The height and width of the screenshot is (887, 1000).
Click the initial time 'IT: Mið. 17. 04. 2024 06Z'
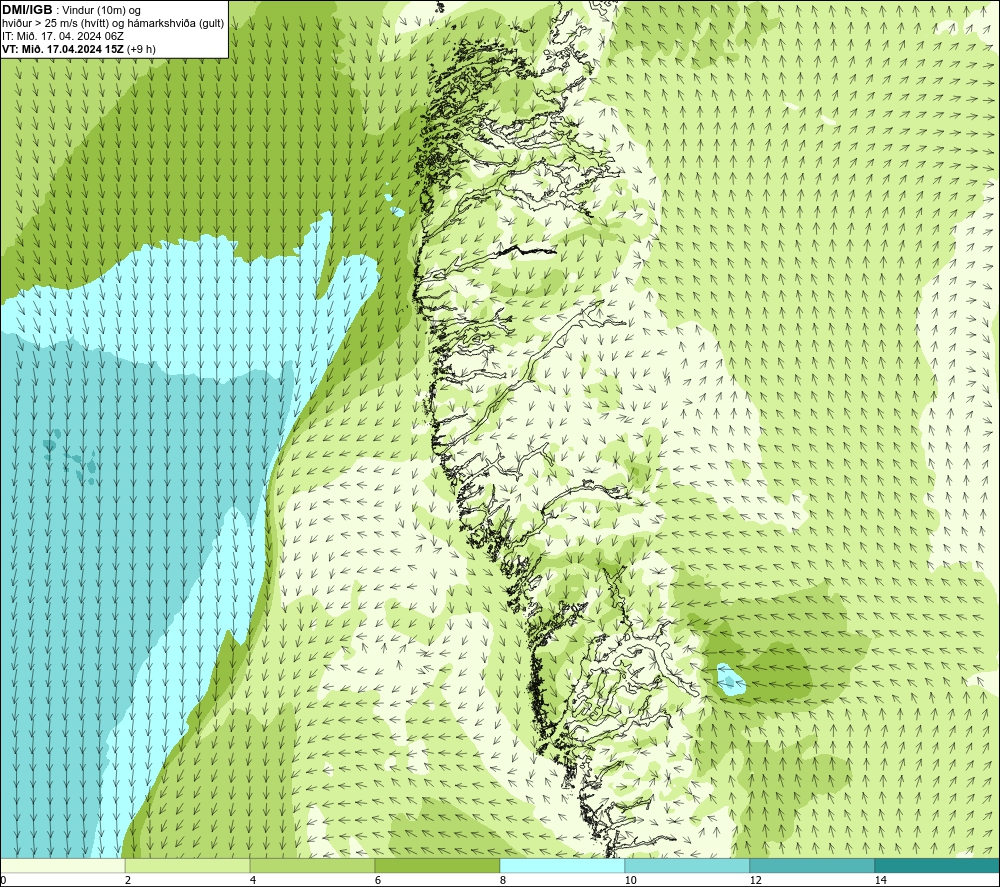(x=62, y=36)
